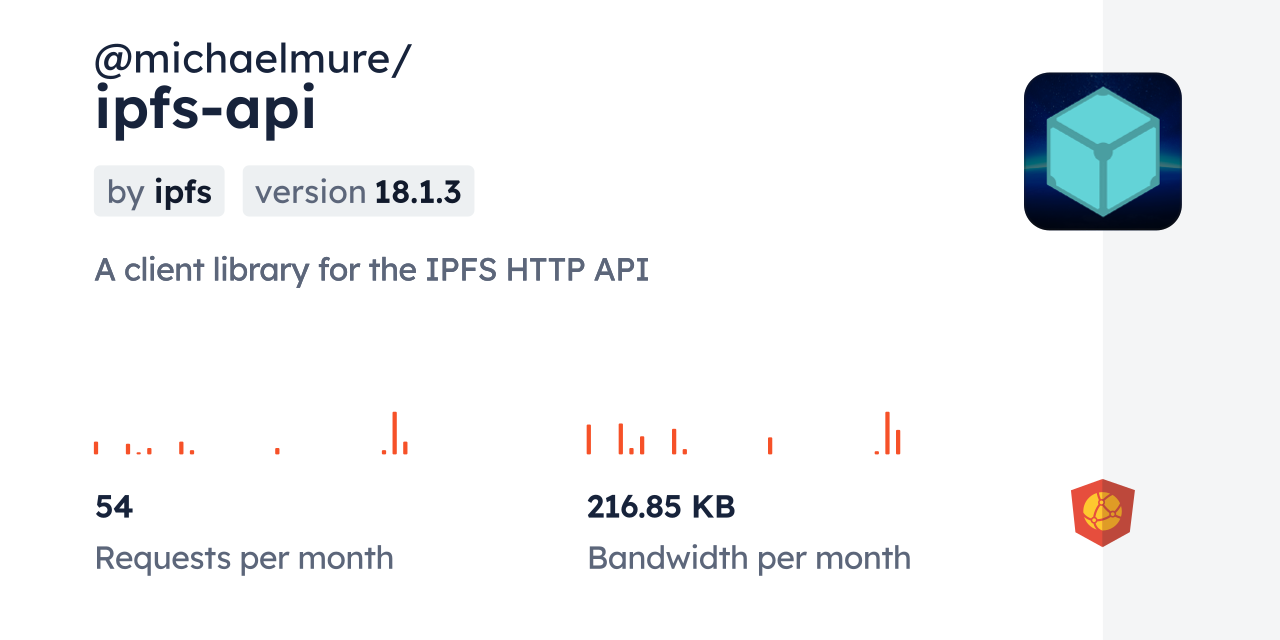Click first bar of the requests sparkline
The height and width of the screenshot is (640, 1280).
point(96,448)
